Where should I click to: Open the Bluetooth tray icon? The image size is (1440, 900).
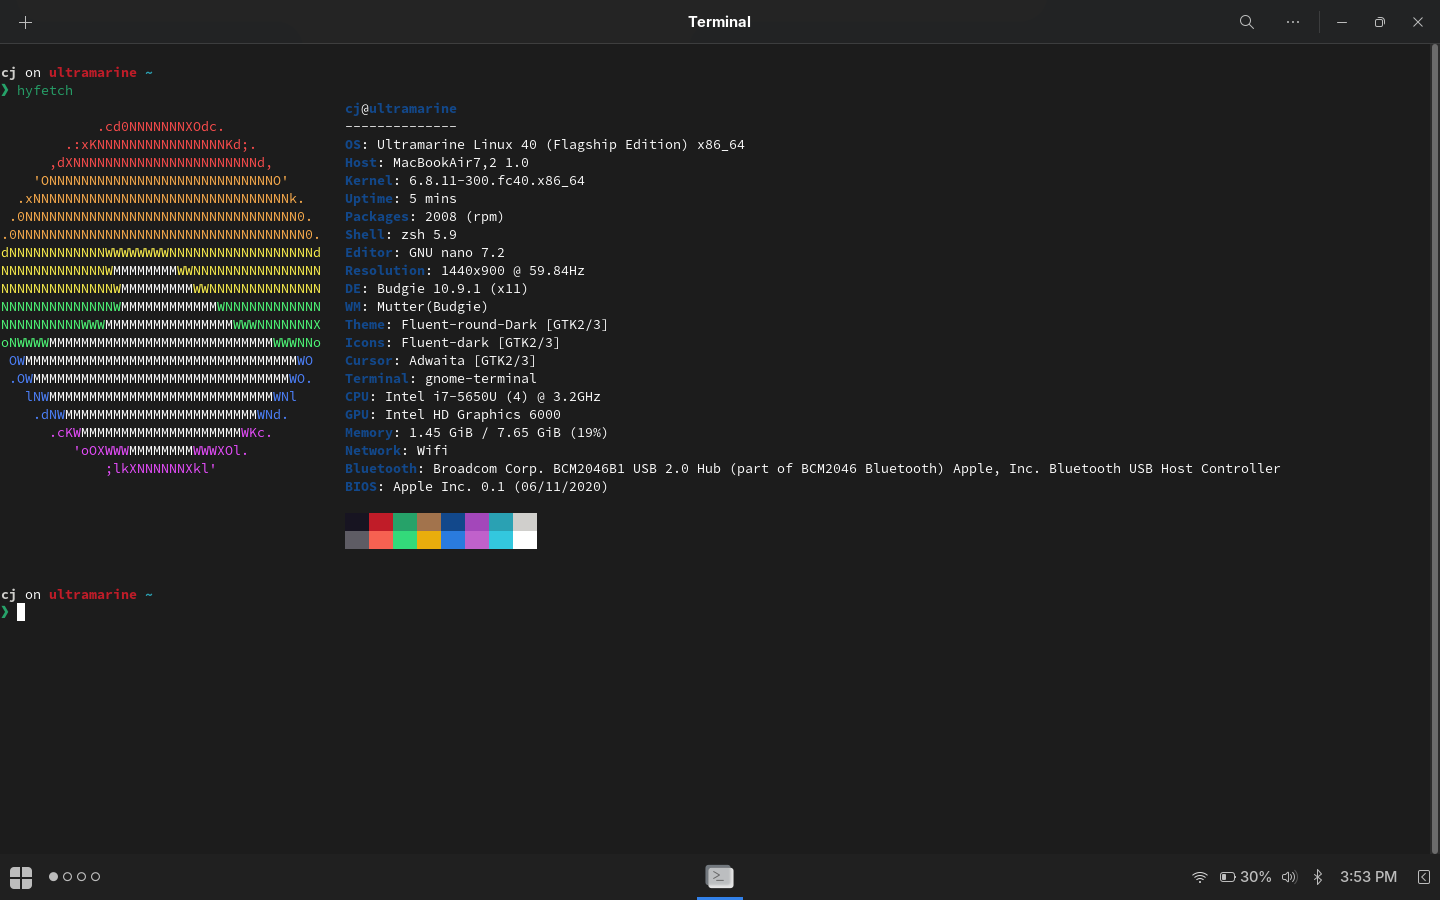1318,877
